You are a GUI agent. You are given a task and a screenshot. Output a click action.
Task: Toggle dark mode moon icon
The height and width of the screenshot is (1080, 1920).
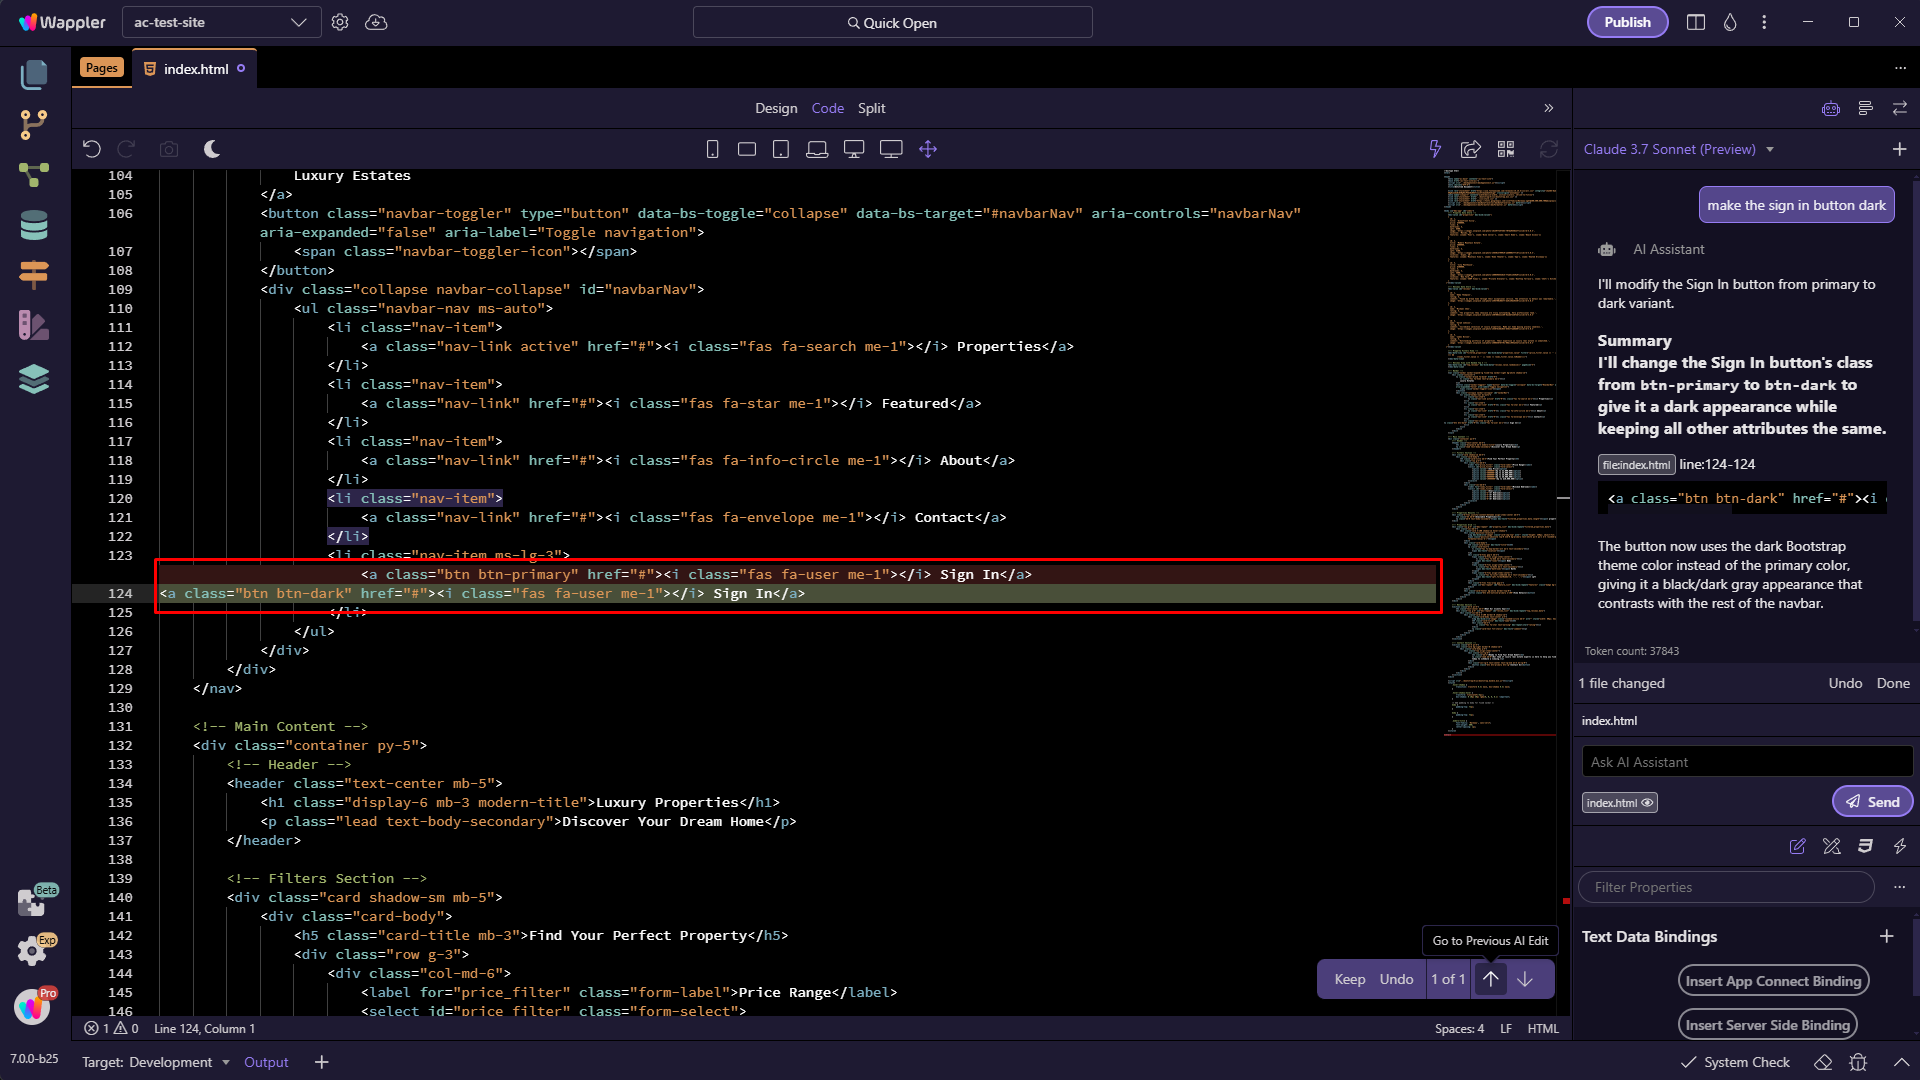tap(212, 149)
